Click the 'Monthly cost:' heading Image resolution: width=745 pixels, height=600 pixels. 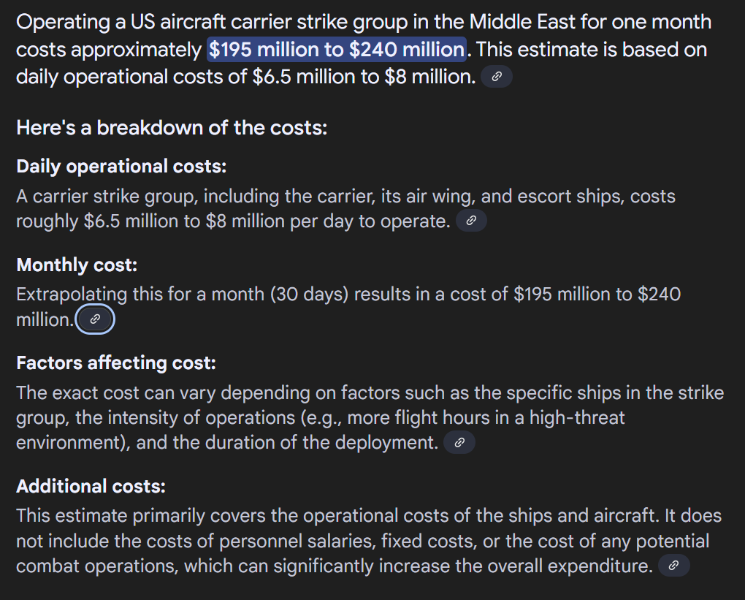coord(77,265)
